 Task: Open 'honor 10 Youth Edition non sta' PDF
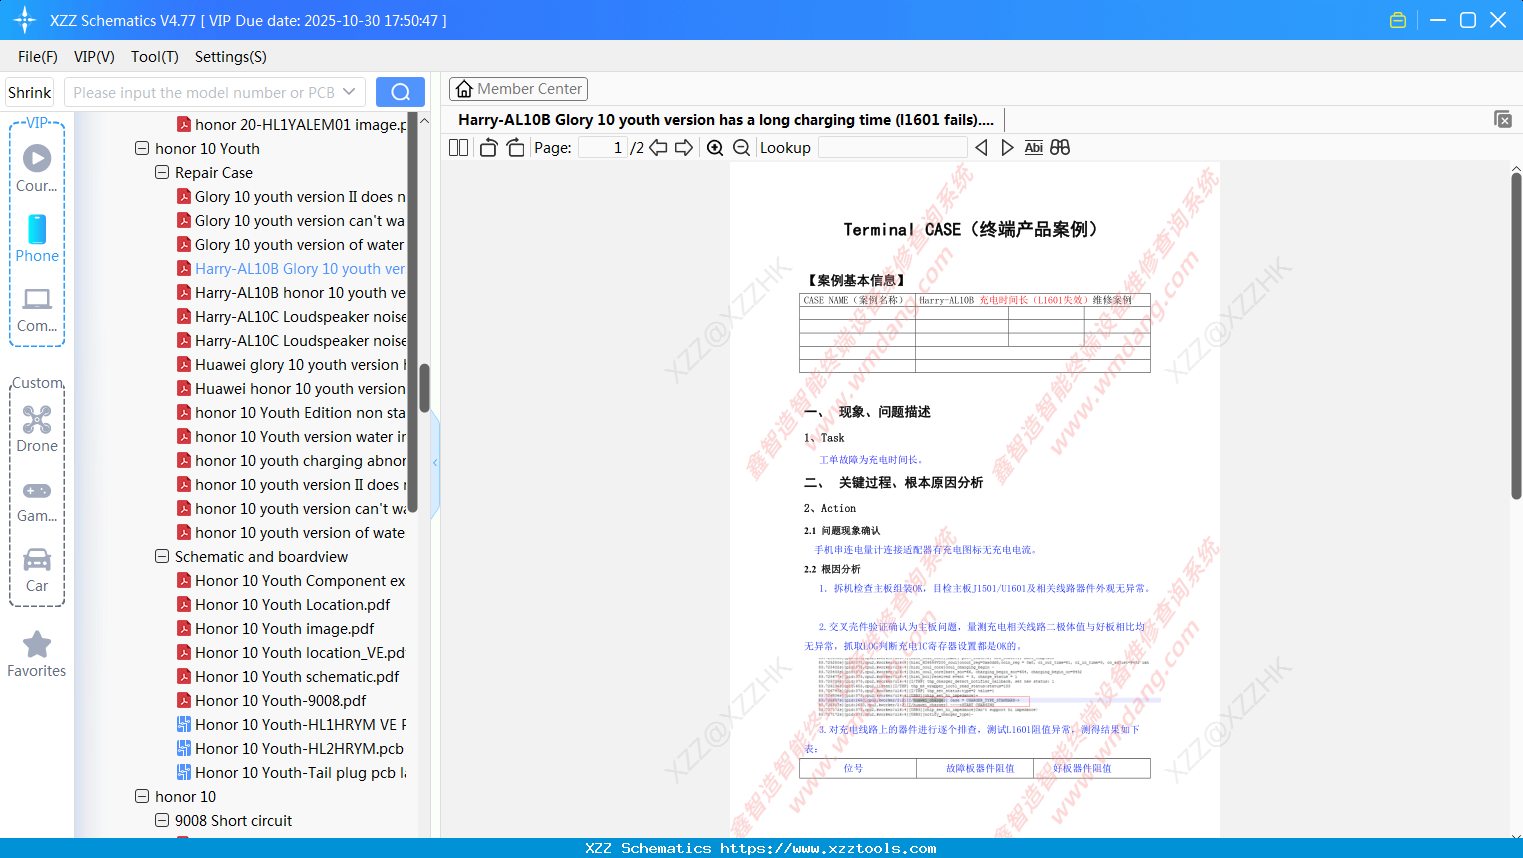pyautogui.click(x=292, y=412)
